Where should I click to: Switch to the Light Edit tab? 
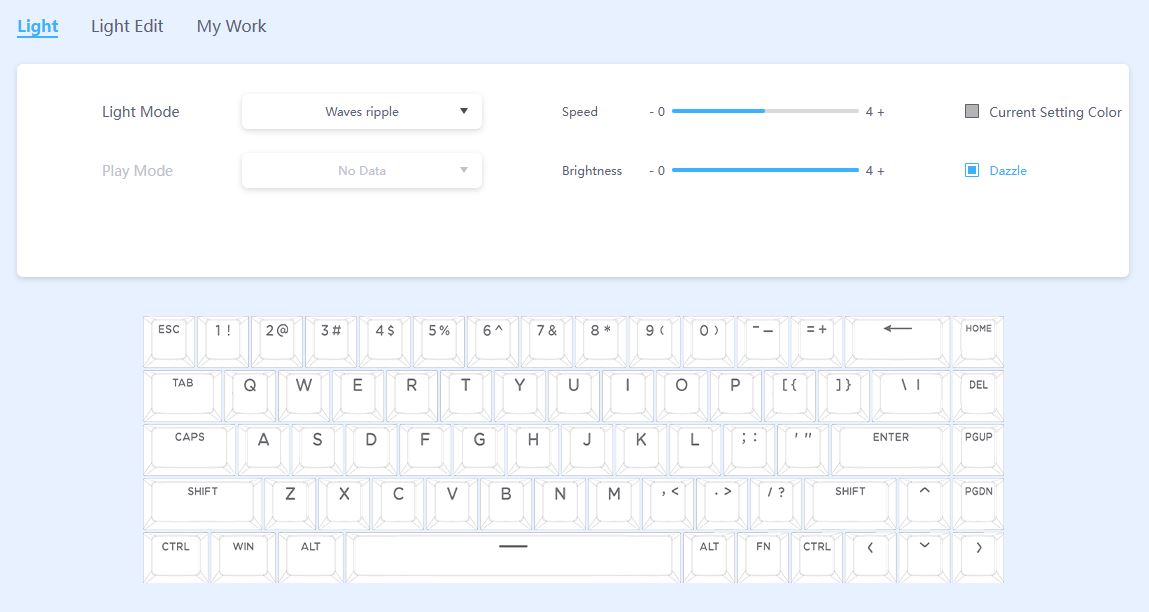coord(127,26)
